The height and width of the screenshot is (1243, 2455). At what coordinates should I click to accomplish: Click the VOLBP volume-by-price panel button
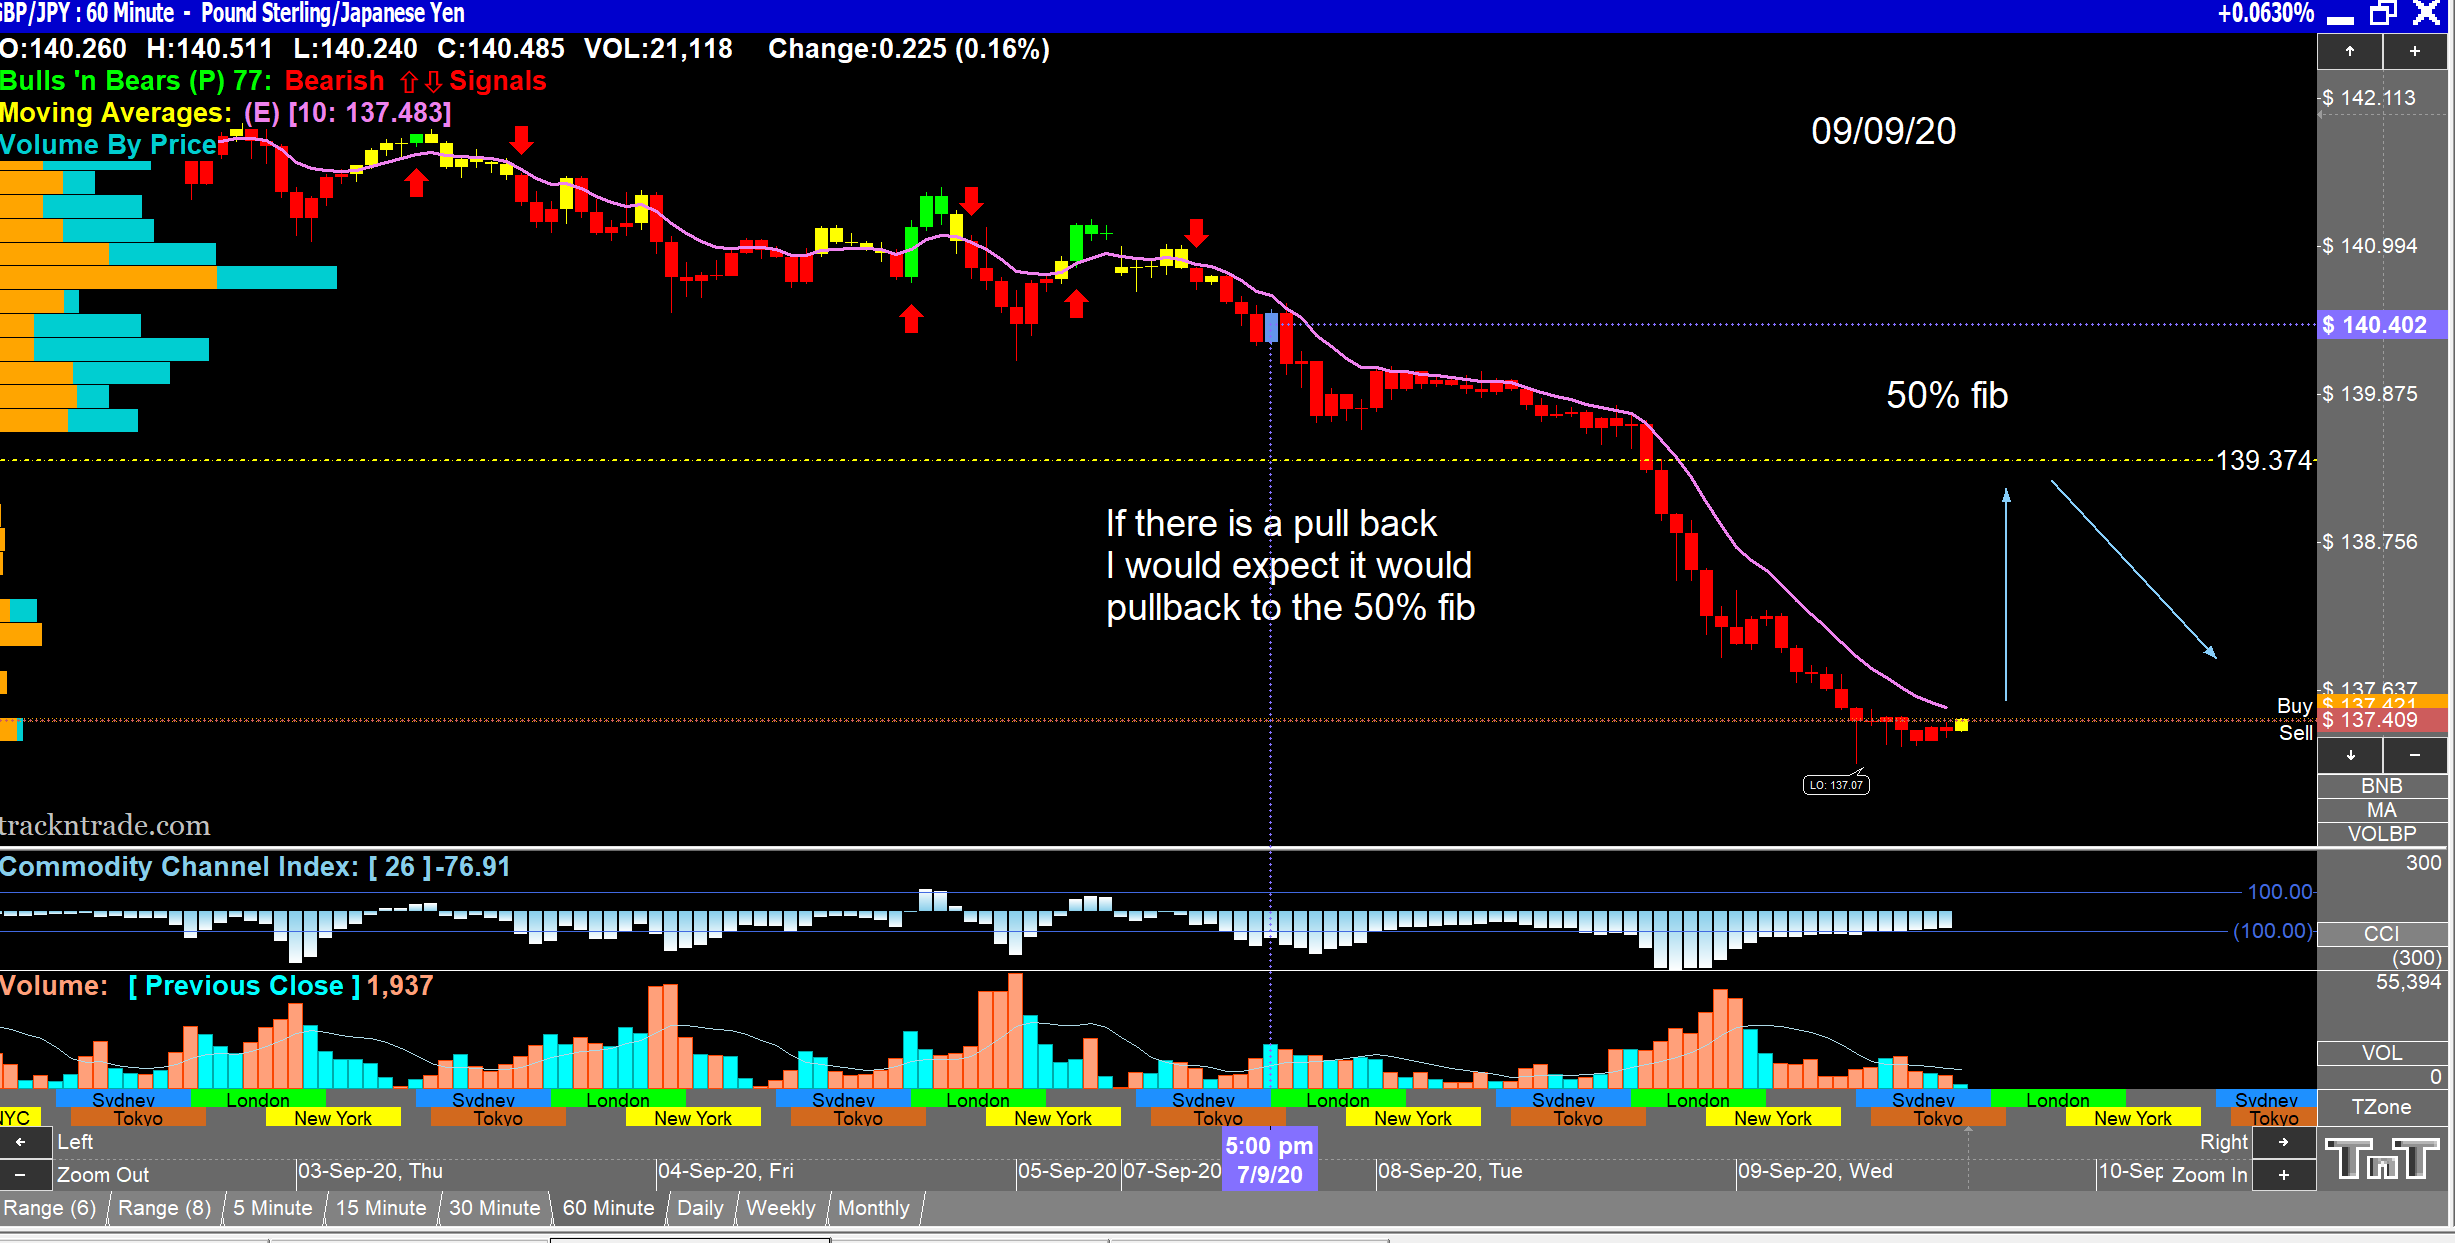(x=2381, y=833)
